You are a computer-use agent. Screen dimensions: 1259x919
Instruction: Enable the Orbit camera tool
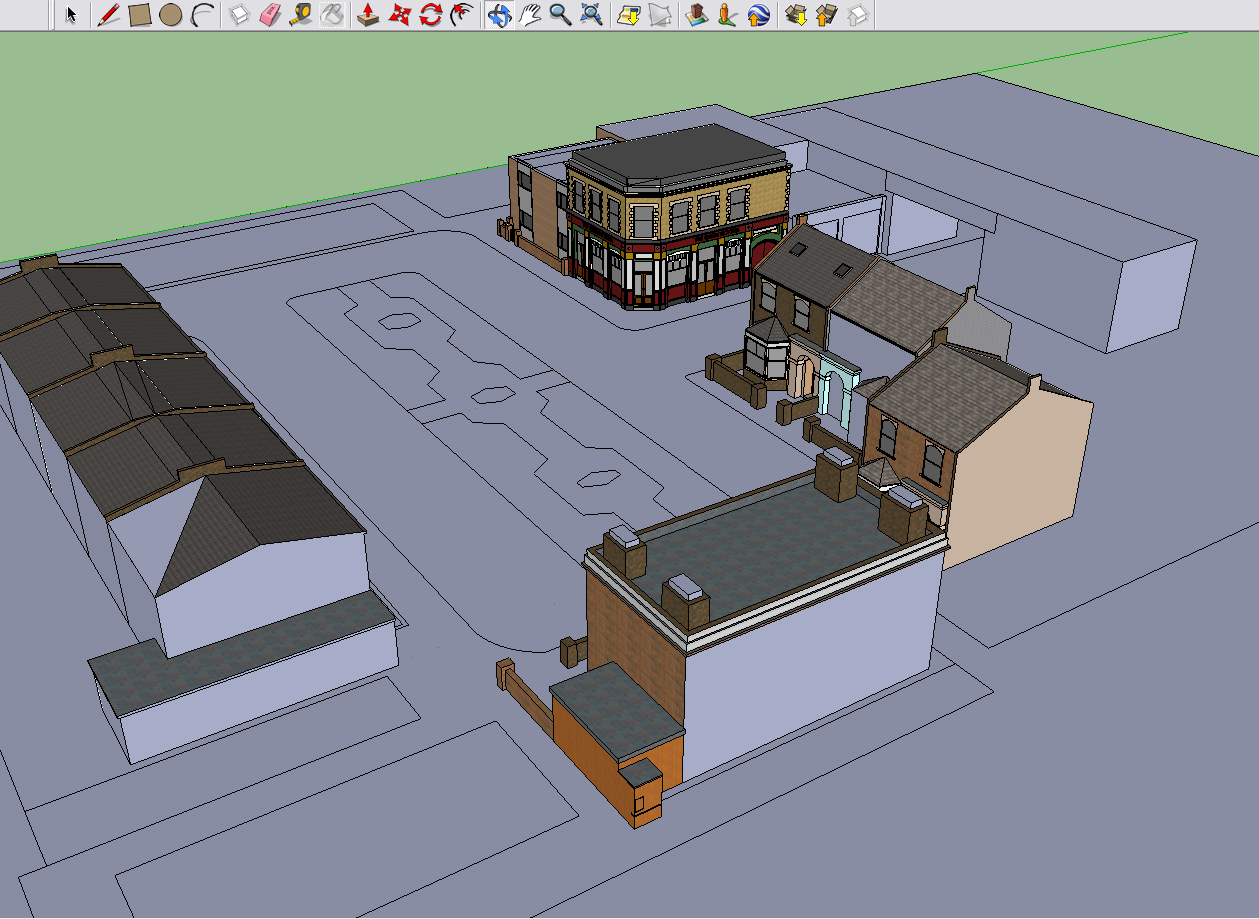499,15
